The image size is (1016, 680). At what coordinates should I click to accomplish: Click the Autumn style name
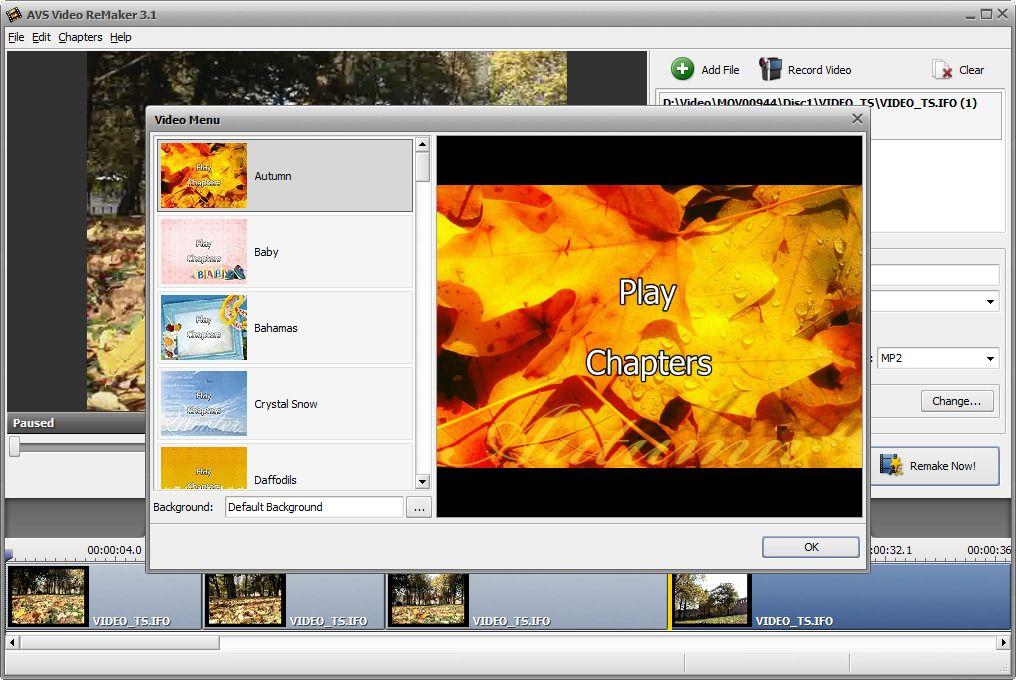(x=273, y=176)
